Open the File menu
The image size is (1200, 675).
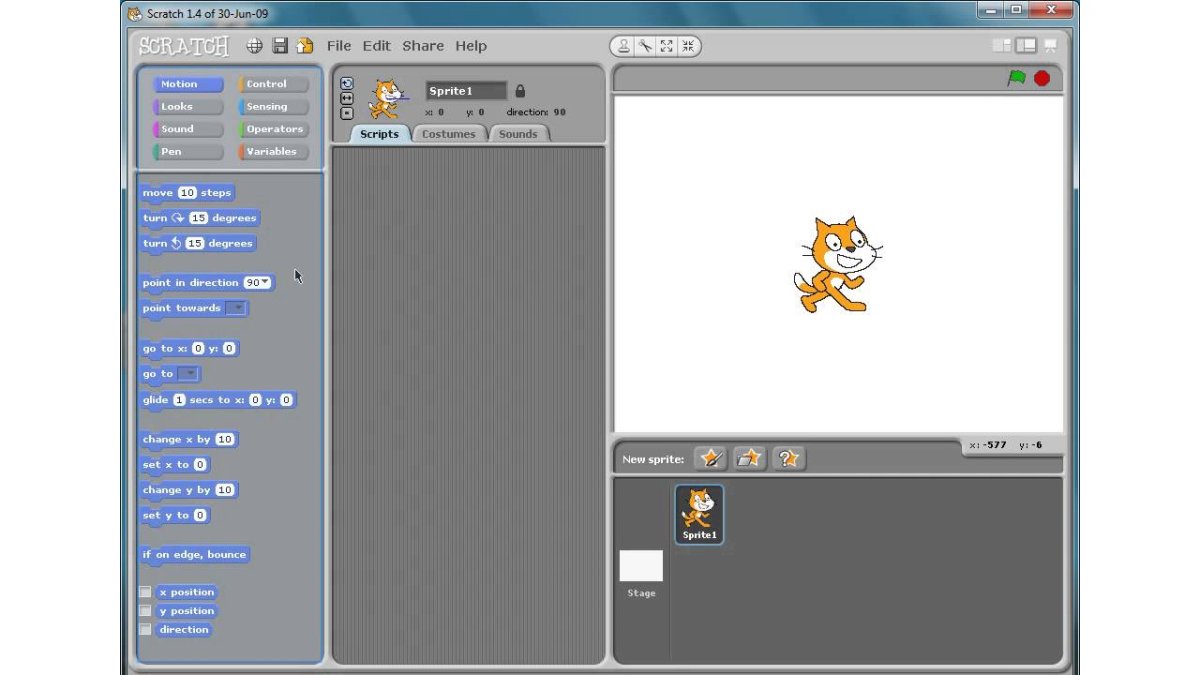(x=339, y=46)
